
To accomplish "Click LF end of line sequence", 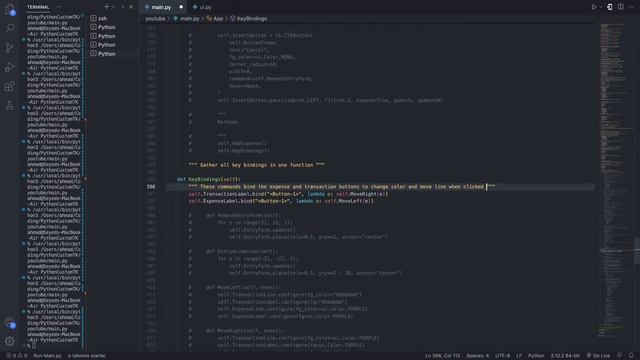I will click(x=518, y=356).
